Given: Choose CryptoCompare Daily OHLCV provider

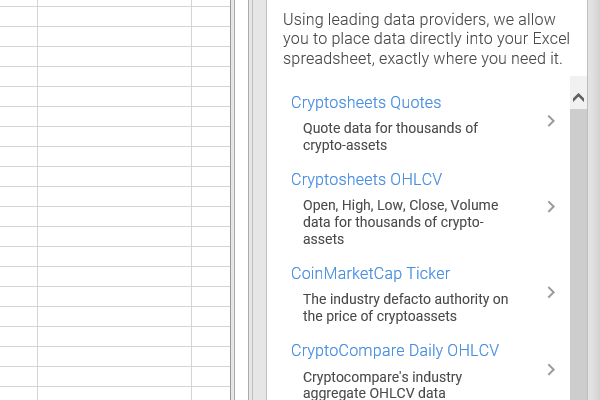Looking at the screenshot, I should click(x=395, y=351).
